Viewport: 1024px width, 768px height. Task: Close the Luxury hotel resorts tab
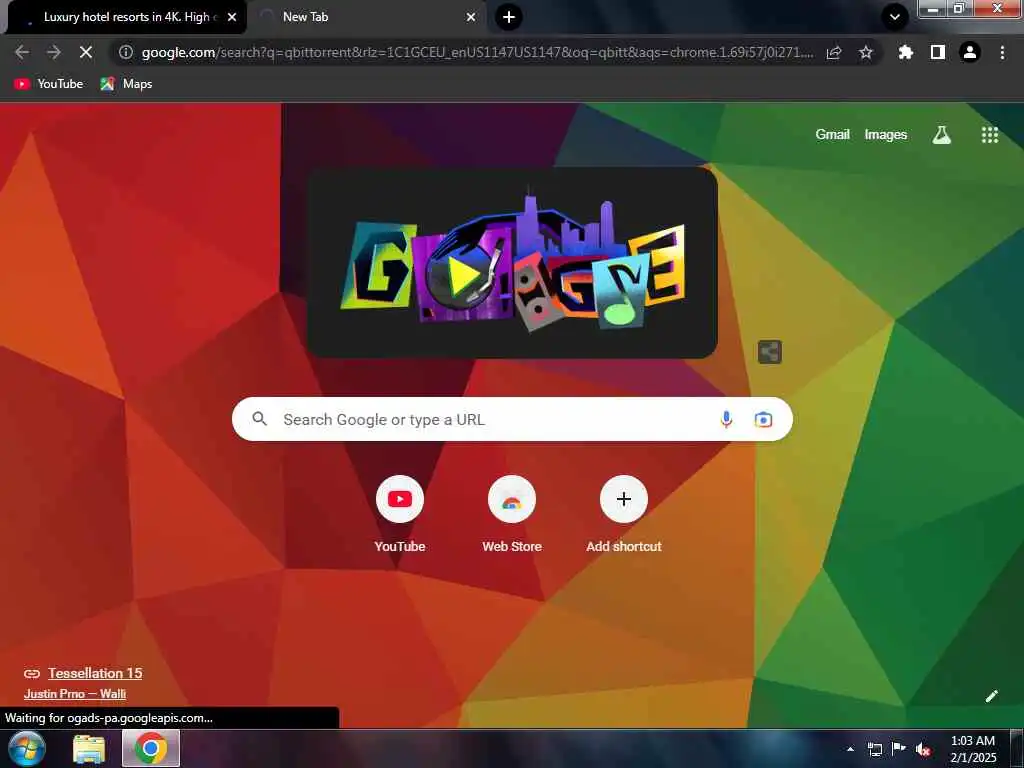click(232, 17)
